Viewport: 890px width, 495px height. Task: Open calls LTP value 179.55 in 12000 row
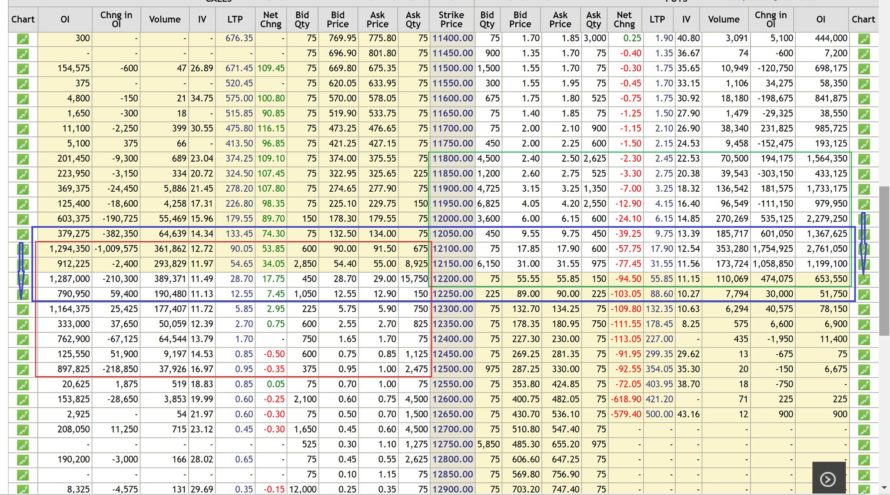click(239, 219)
